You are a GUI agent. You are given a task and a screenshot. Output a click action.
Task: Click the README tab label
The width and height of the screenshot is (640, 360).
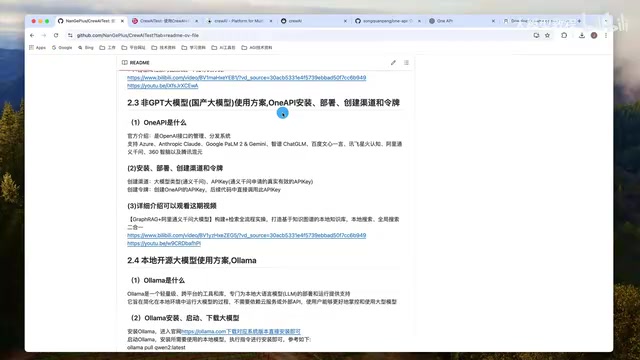[140, 62]
